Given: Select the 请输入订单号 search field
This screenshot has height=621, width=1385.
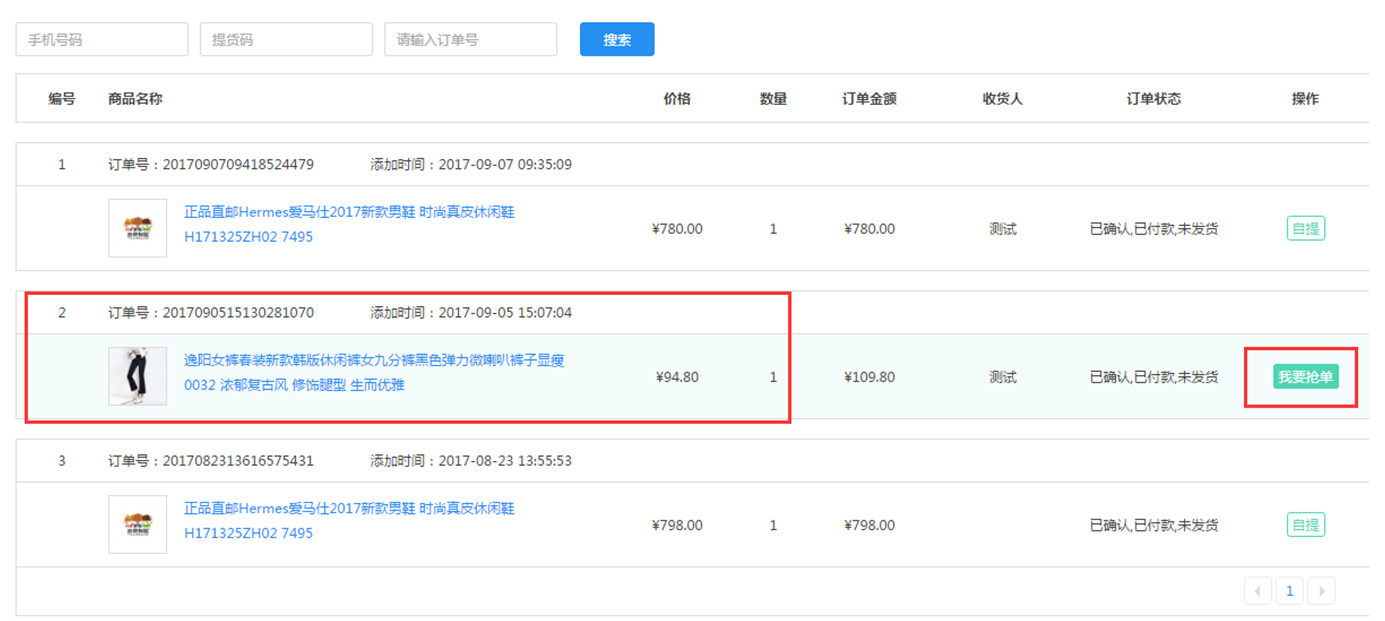Looking at the screenshot, I should (x=470, y=40).
